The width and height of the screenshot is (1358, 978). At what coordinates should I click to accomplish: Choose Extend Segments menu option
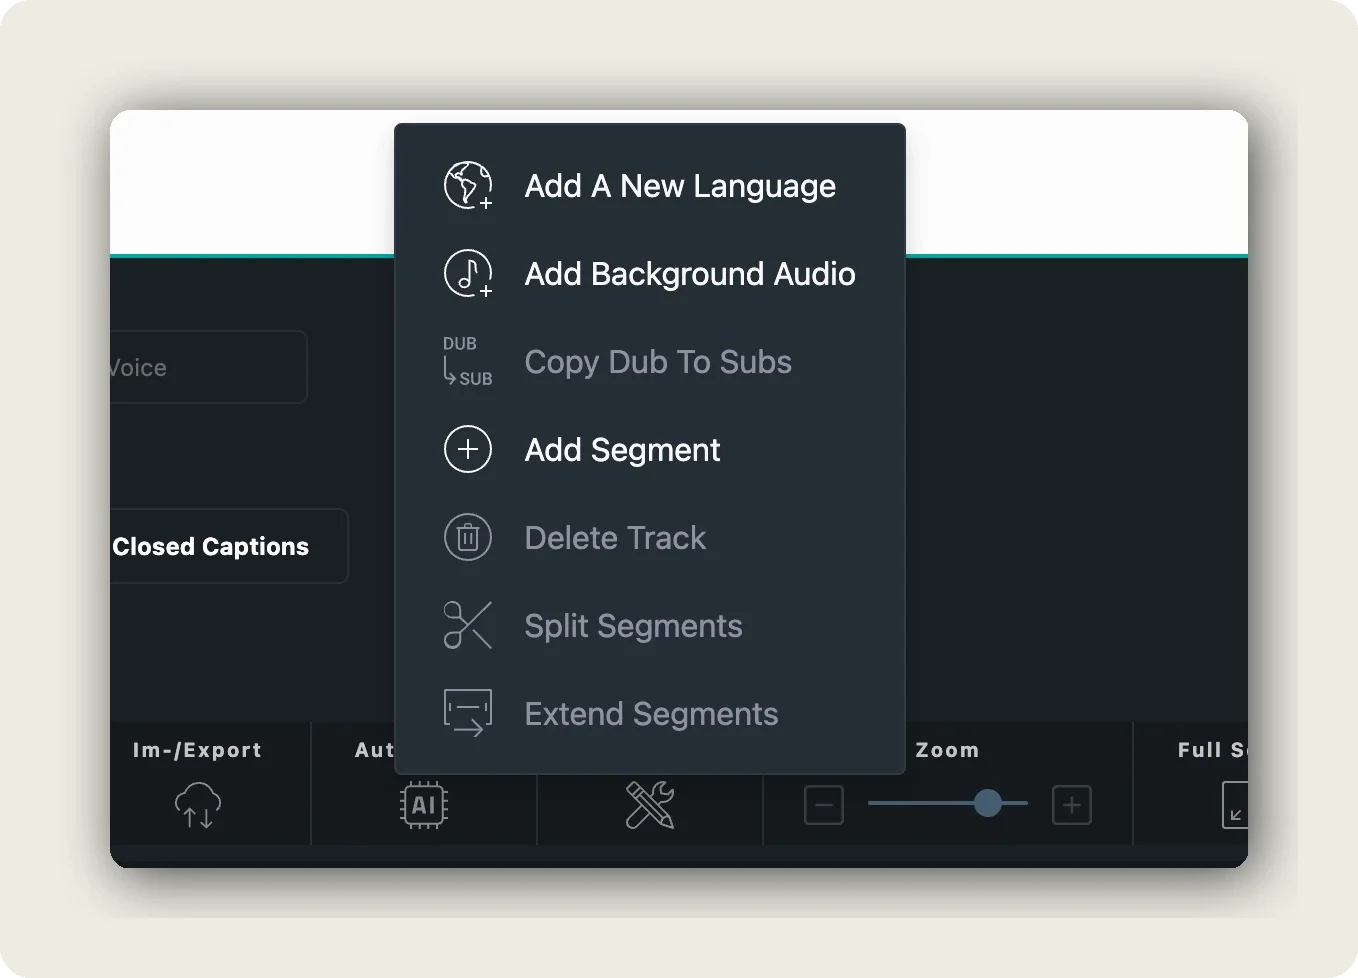[x=650, y=713]
